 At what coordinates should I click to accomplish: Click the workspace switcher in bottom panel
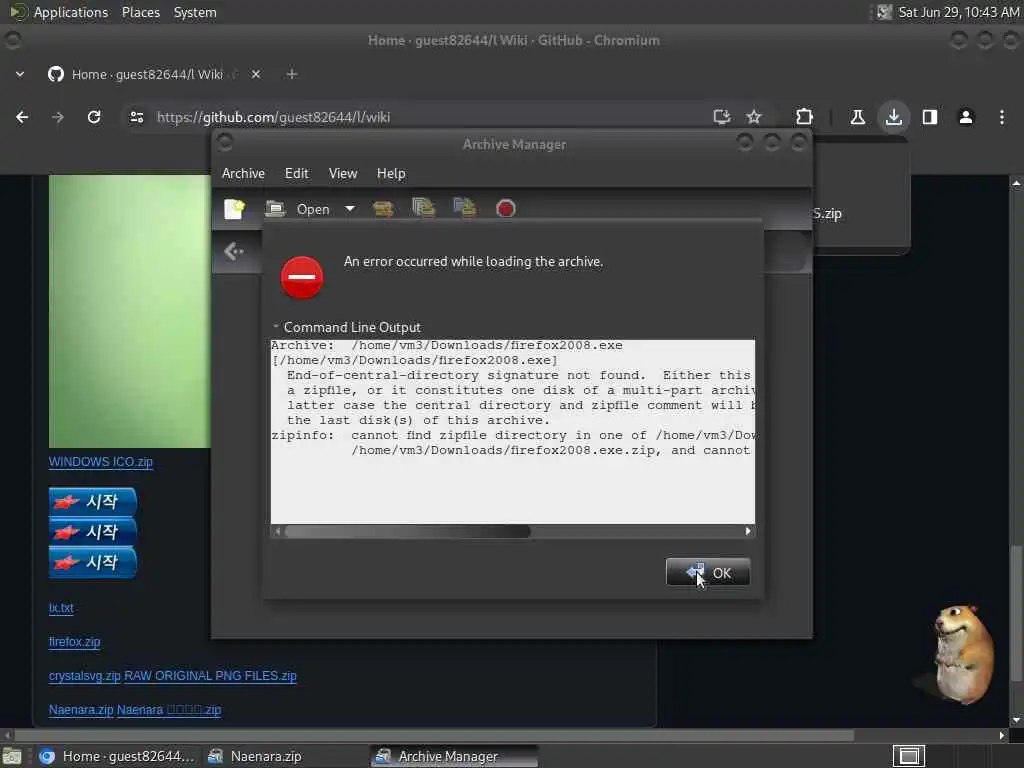click(909, 757)
